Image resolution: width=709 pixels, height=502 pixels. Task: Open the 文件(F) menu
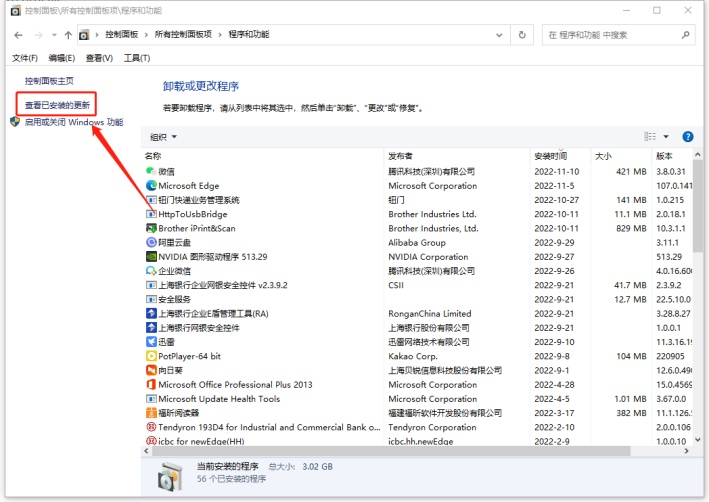[x=25, y=58]
